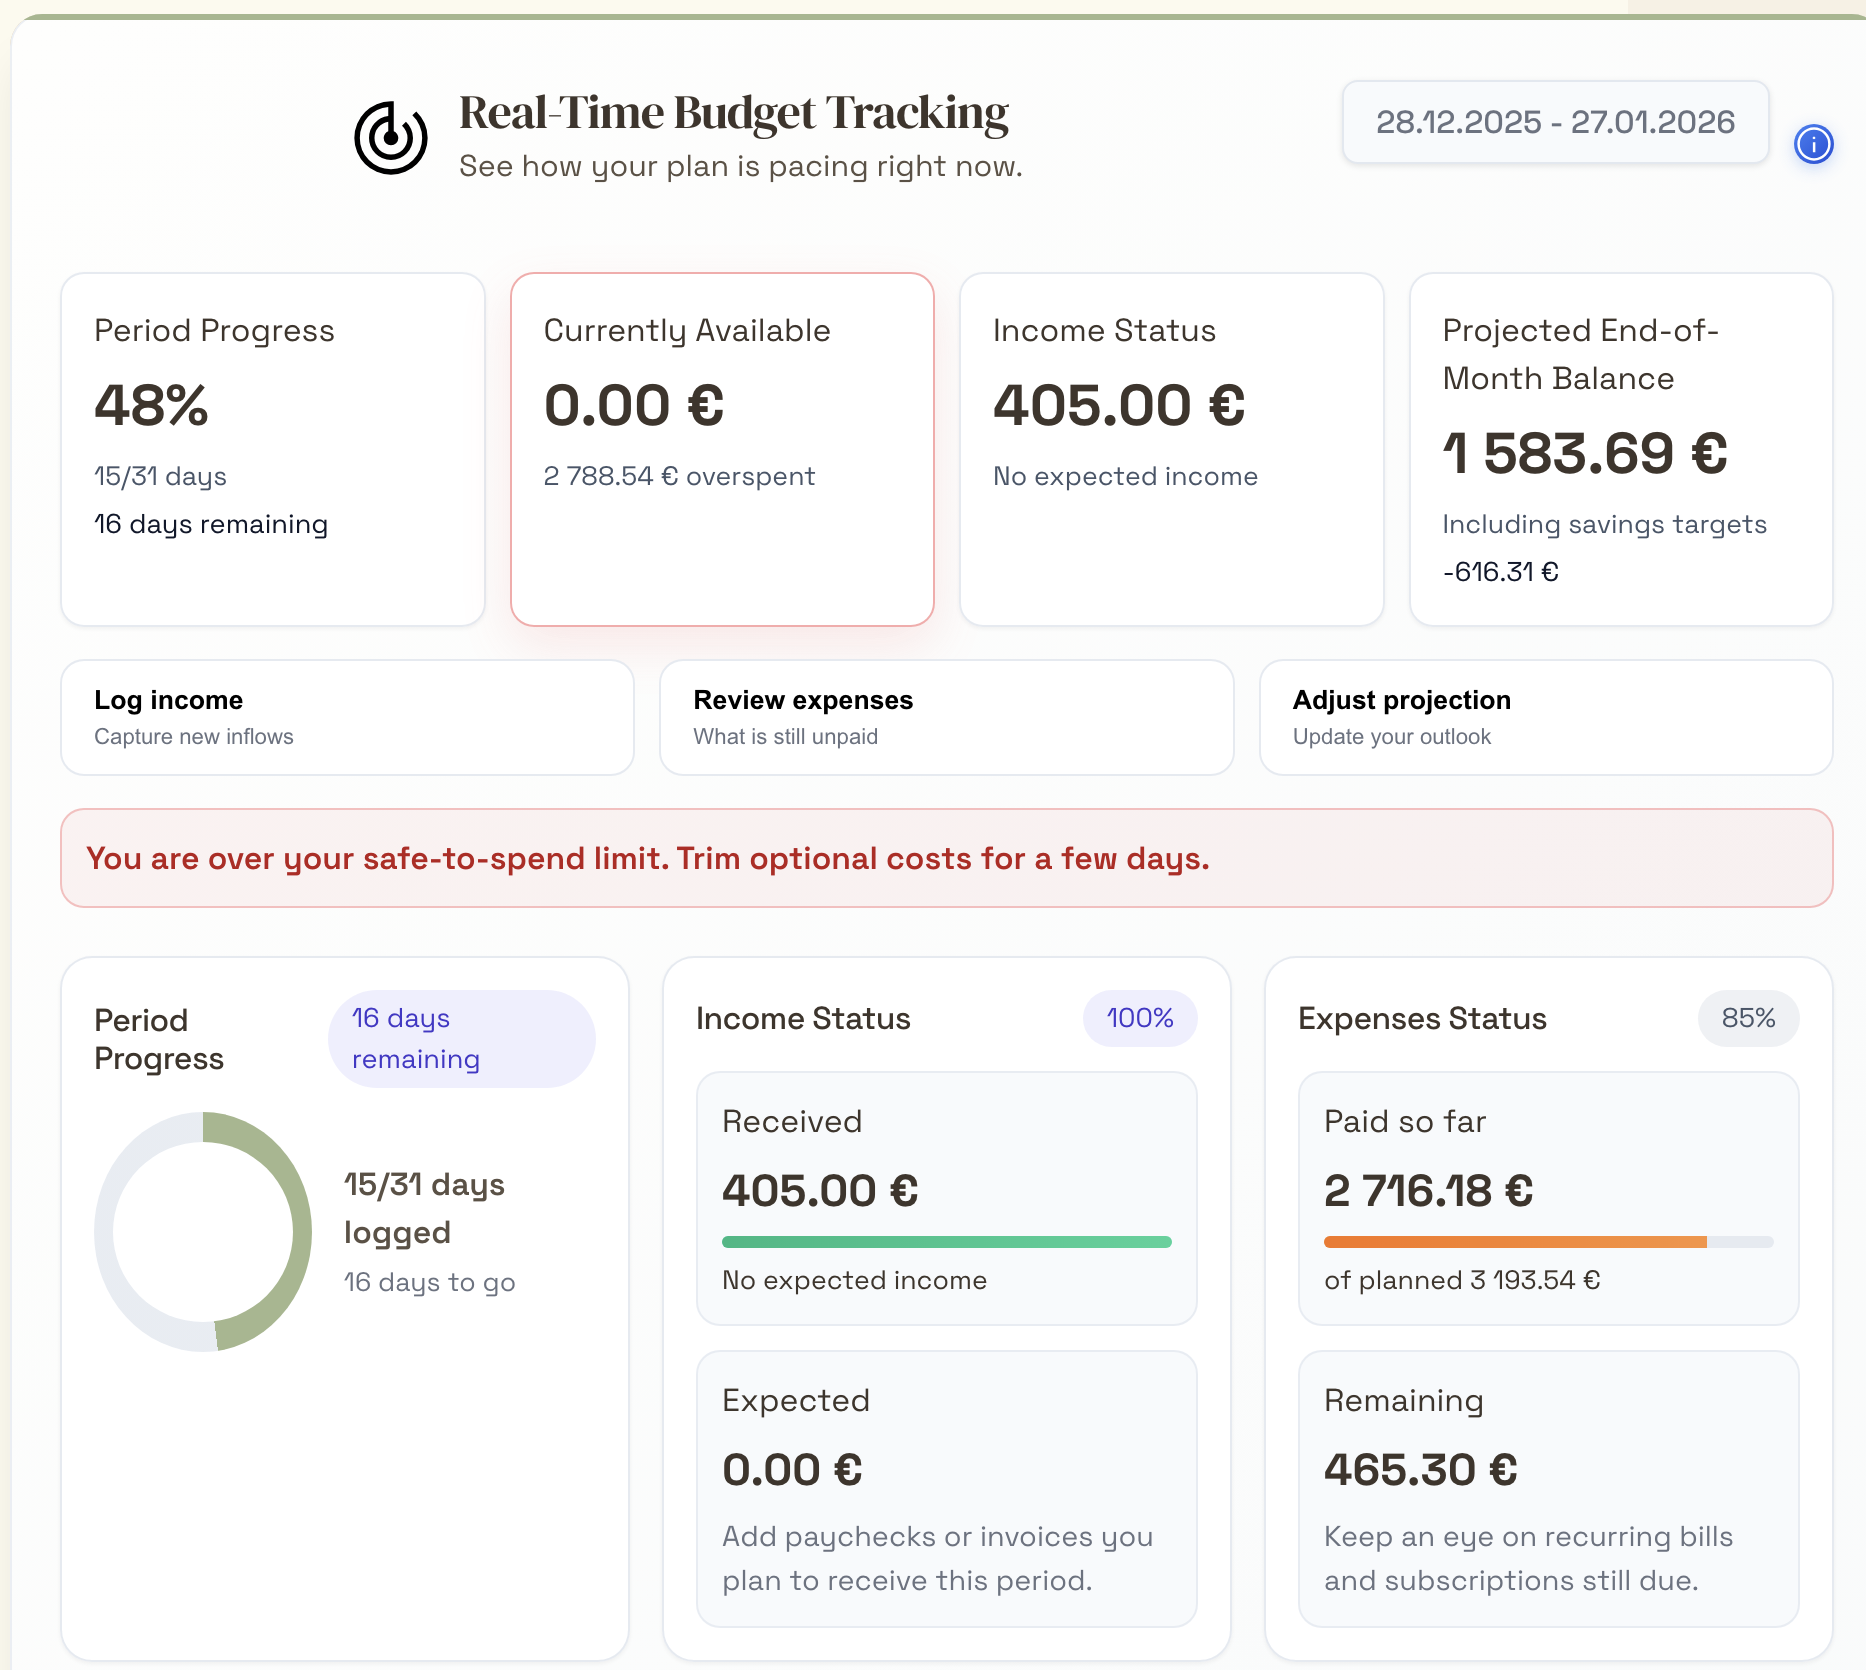Click the 16 days remaining badge
1866x1670 pixels.
point(461,1037)
